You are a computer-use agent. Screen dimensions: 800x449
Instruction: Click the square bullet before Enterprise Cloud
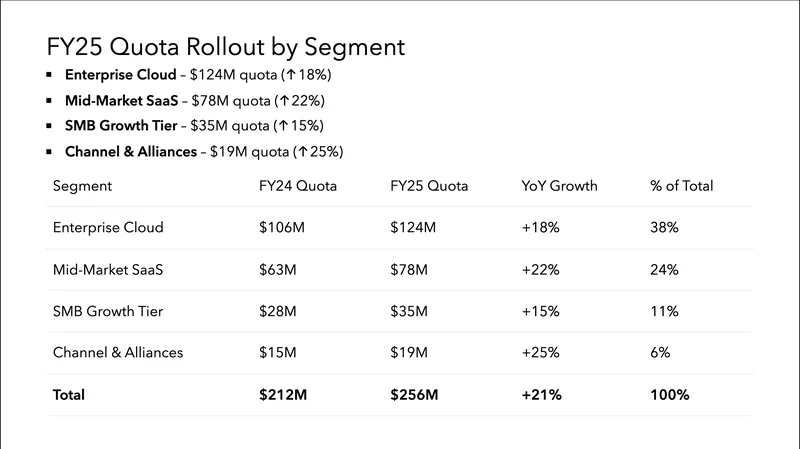click(x=50, y=75)
